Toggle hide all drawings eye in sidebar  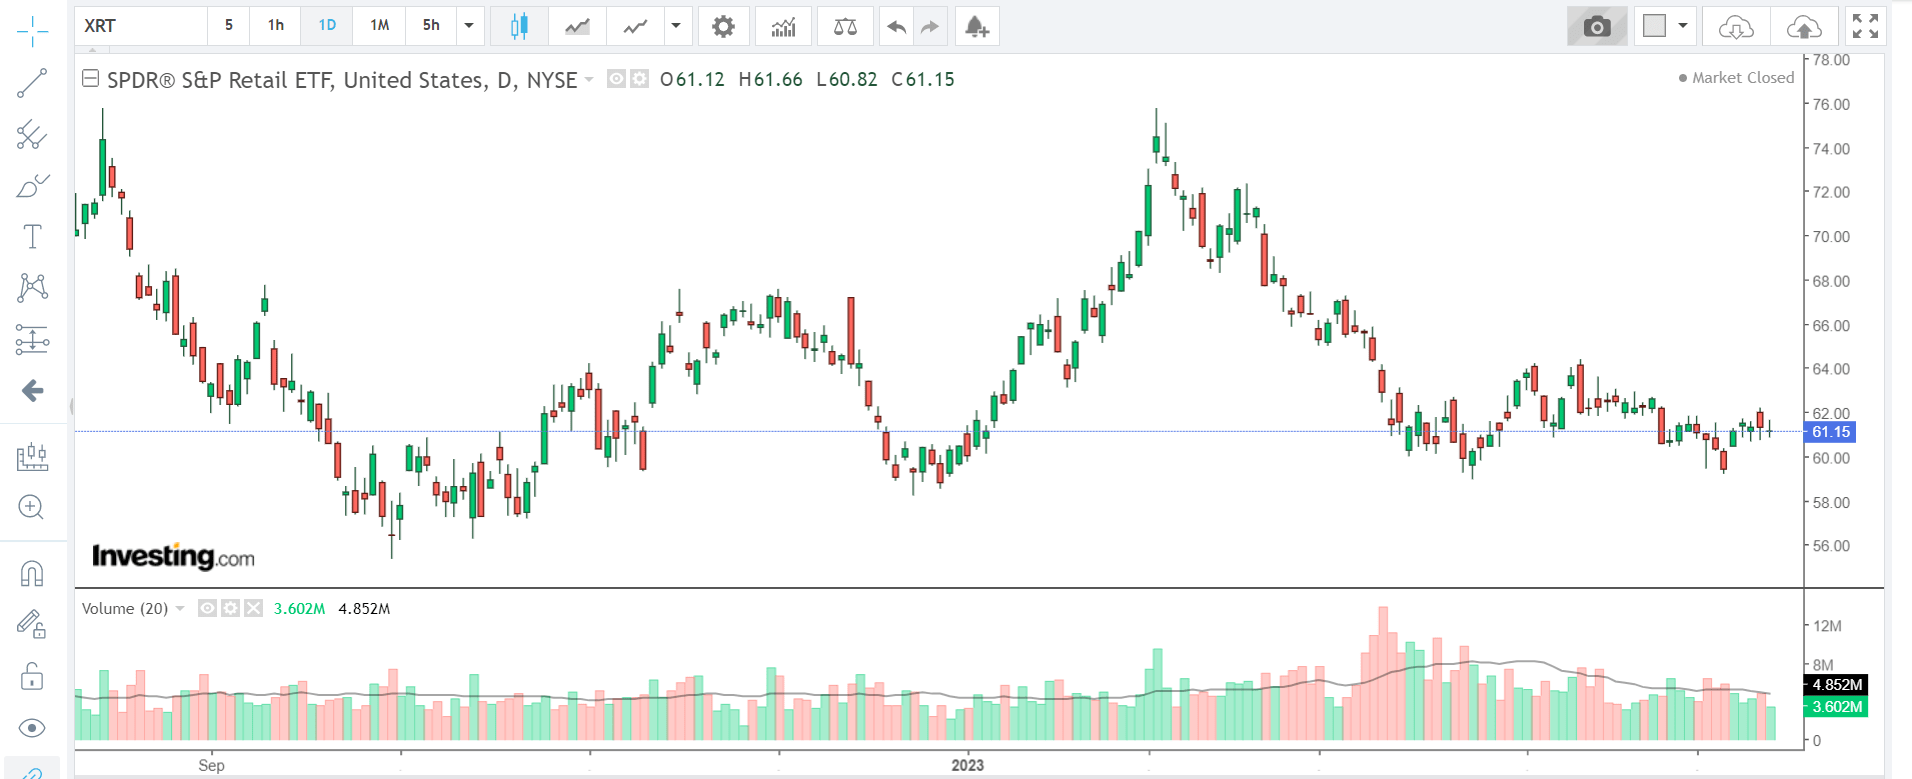[32, 728]
